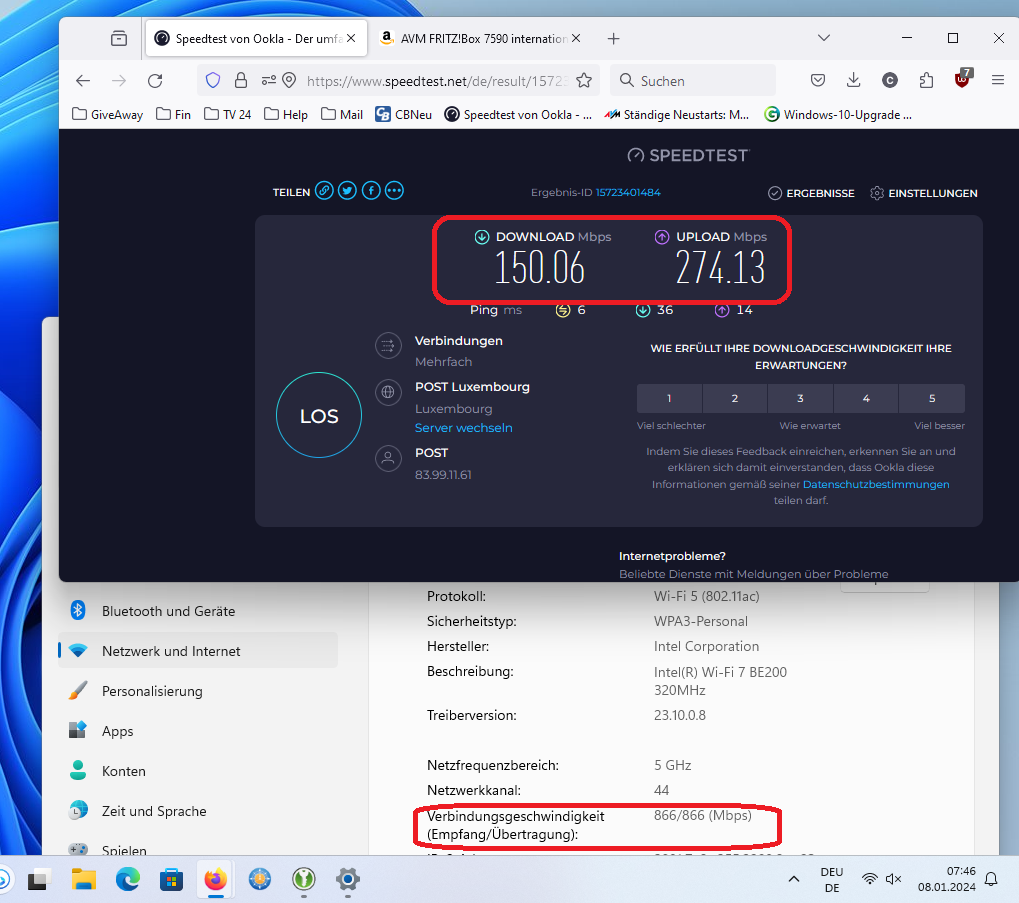Open more share options icon
The width and height of the screenshot is (1019, 903).
[x=394, y=191]
